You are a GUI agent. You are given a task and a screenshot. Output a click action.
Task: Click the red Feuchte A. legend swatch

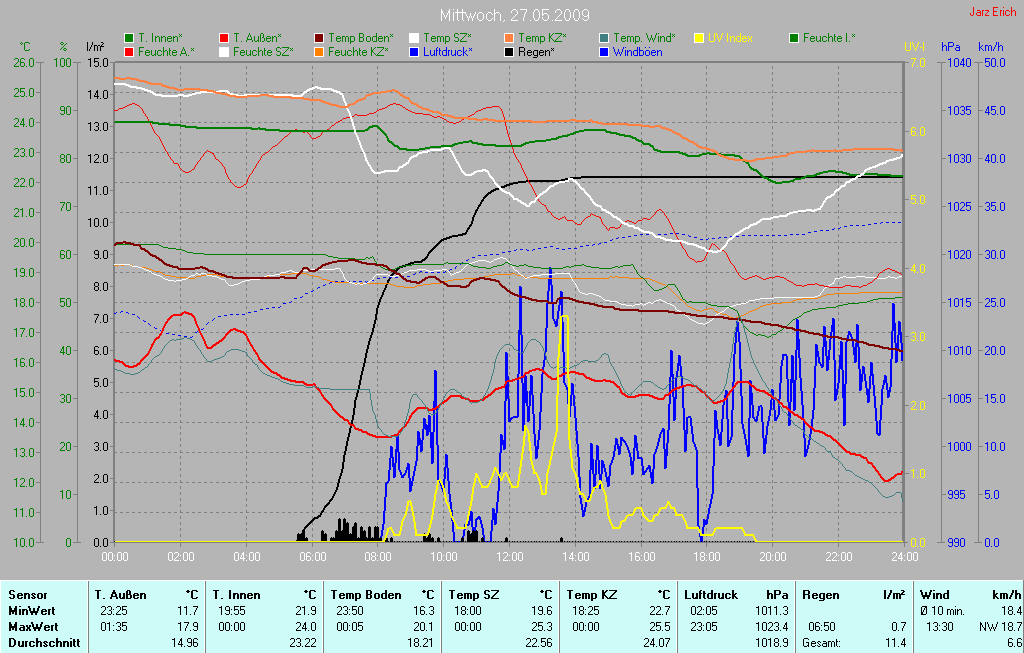129,52
